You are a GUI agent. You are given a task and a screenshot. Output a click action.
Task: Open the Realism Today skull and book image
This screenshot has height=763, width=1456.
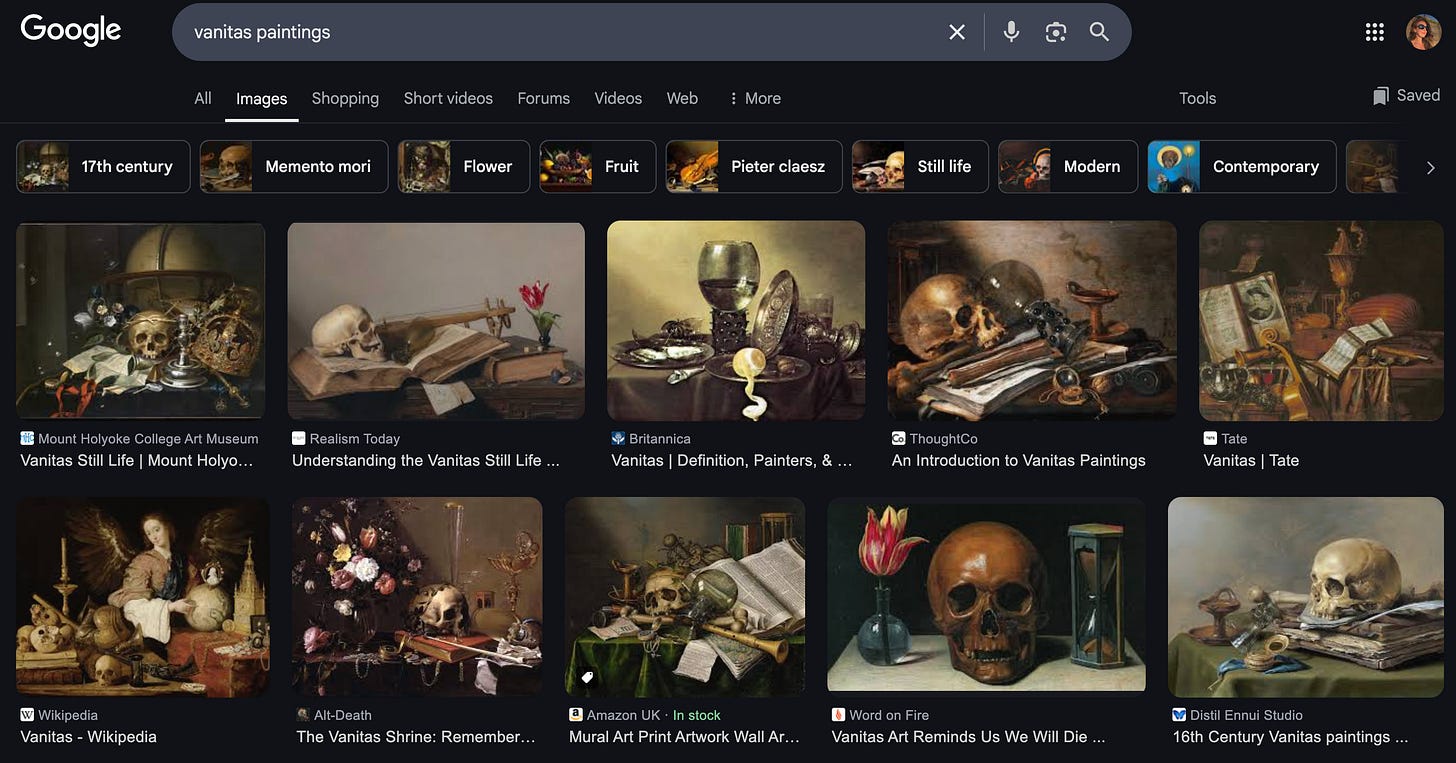point(436,320)
